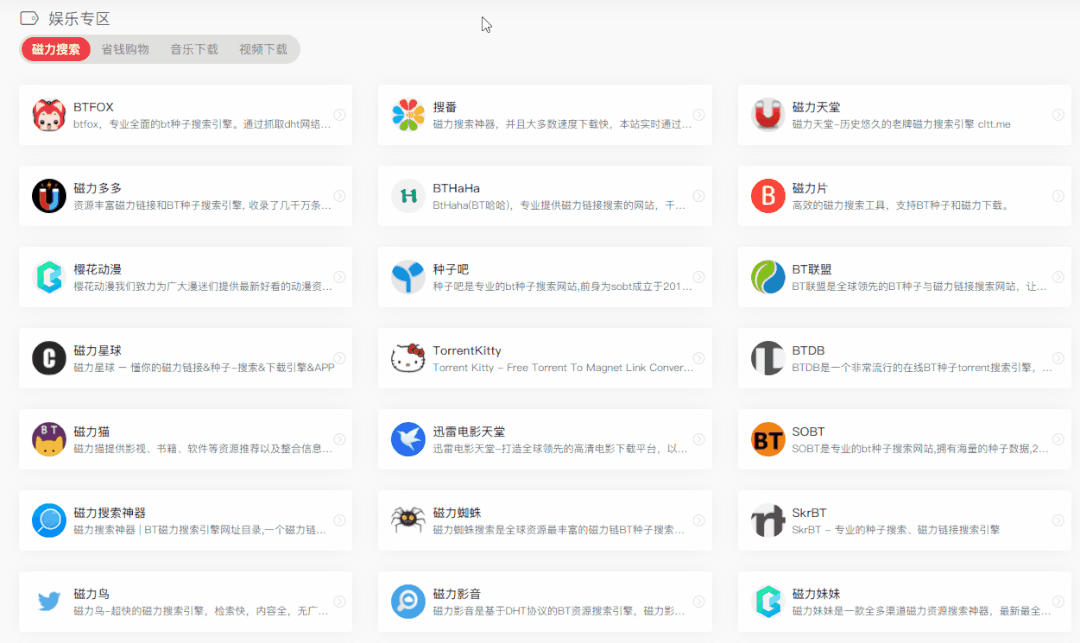The width and height of the screenshot is (1080, 643).
Task: Click the 磁力多多 magnet icon
Action: [49, 196]
